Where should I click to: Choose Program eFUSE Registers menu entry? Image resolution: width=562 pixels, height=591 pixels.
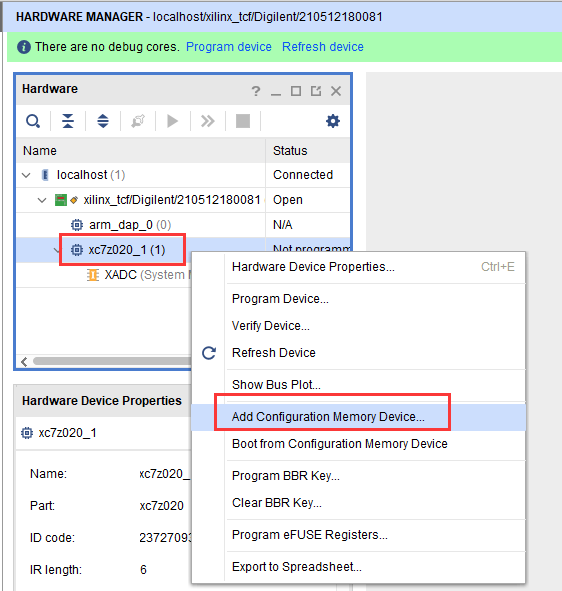(x=358, y=535)
